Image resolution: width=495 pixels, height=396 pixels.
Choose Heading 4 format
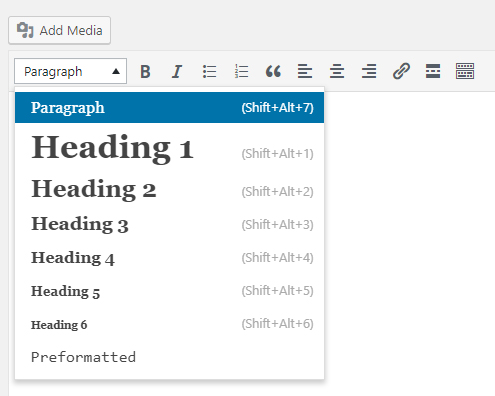pyautogui.click(x=169, y=258)
